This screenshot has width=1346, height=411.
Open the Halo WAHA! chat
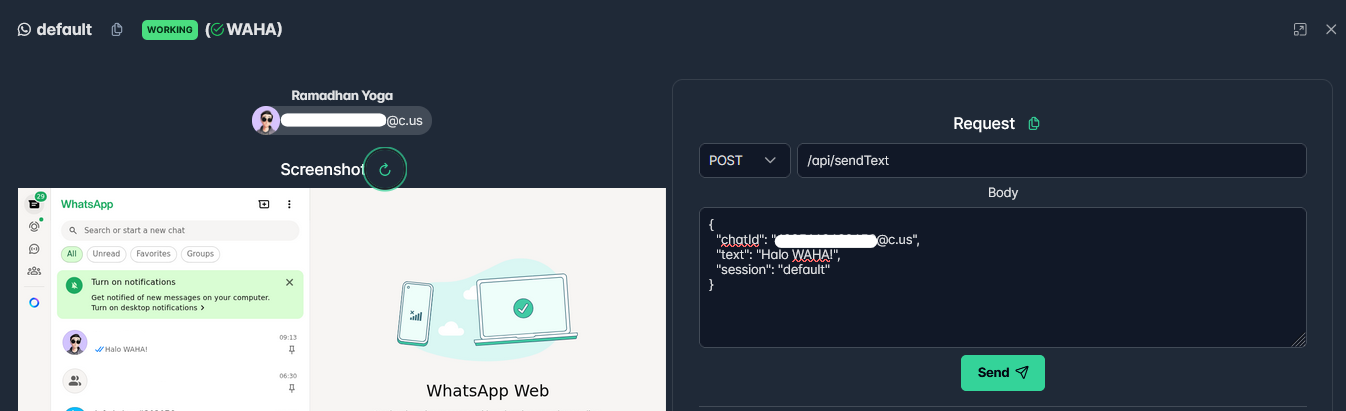pyautogui.click(x=180, y=343)
